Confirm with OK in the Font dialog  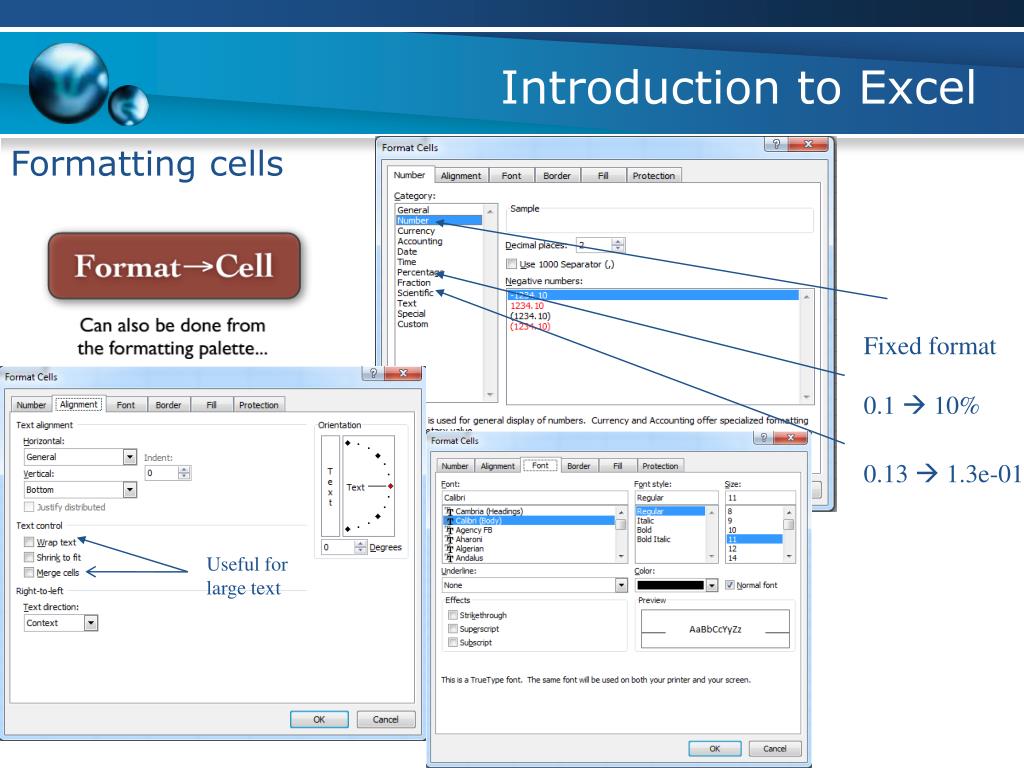714,748
